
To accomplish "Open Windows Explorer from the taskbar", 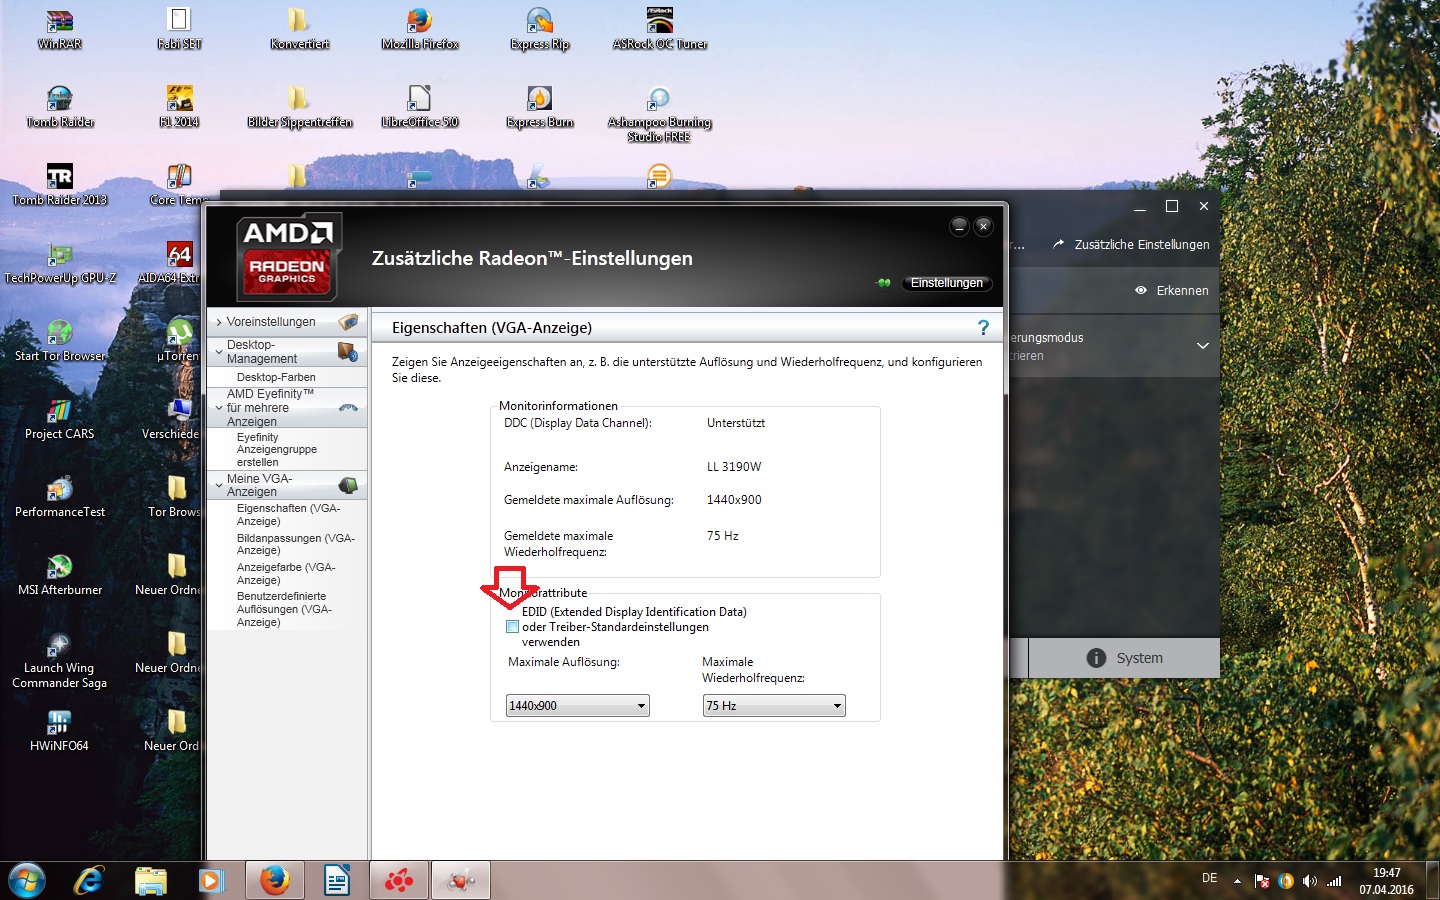I will [x=151, y=881].
